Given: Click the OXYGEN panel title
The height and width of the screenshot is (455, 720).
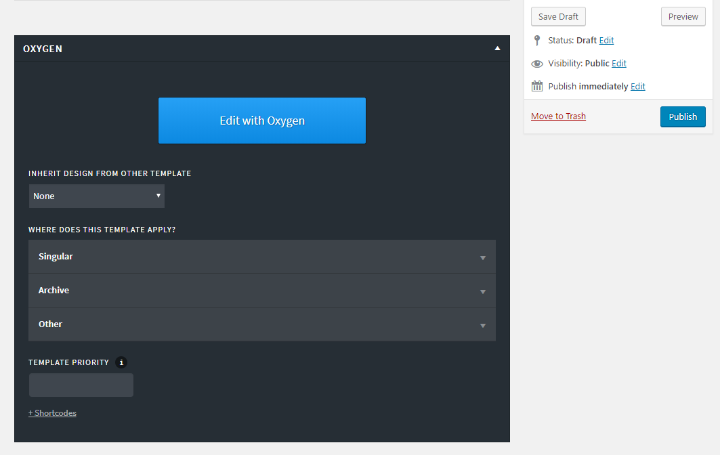Looking at the screenshot, I should click(43, 49).
